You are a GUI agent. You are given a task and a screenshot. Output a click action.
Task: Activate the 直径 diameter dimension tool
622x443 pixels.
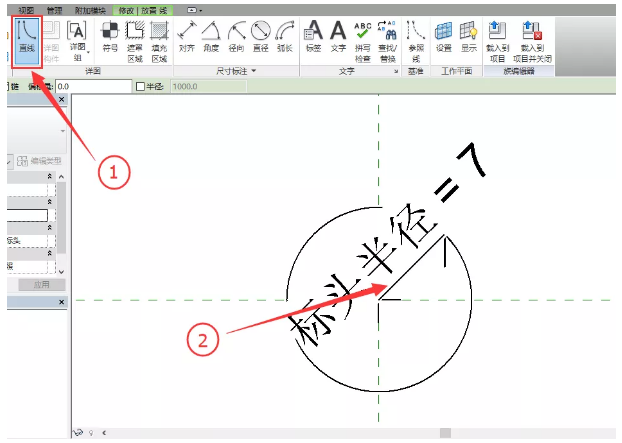[261, 37]
